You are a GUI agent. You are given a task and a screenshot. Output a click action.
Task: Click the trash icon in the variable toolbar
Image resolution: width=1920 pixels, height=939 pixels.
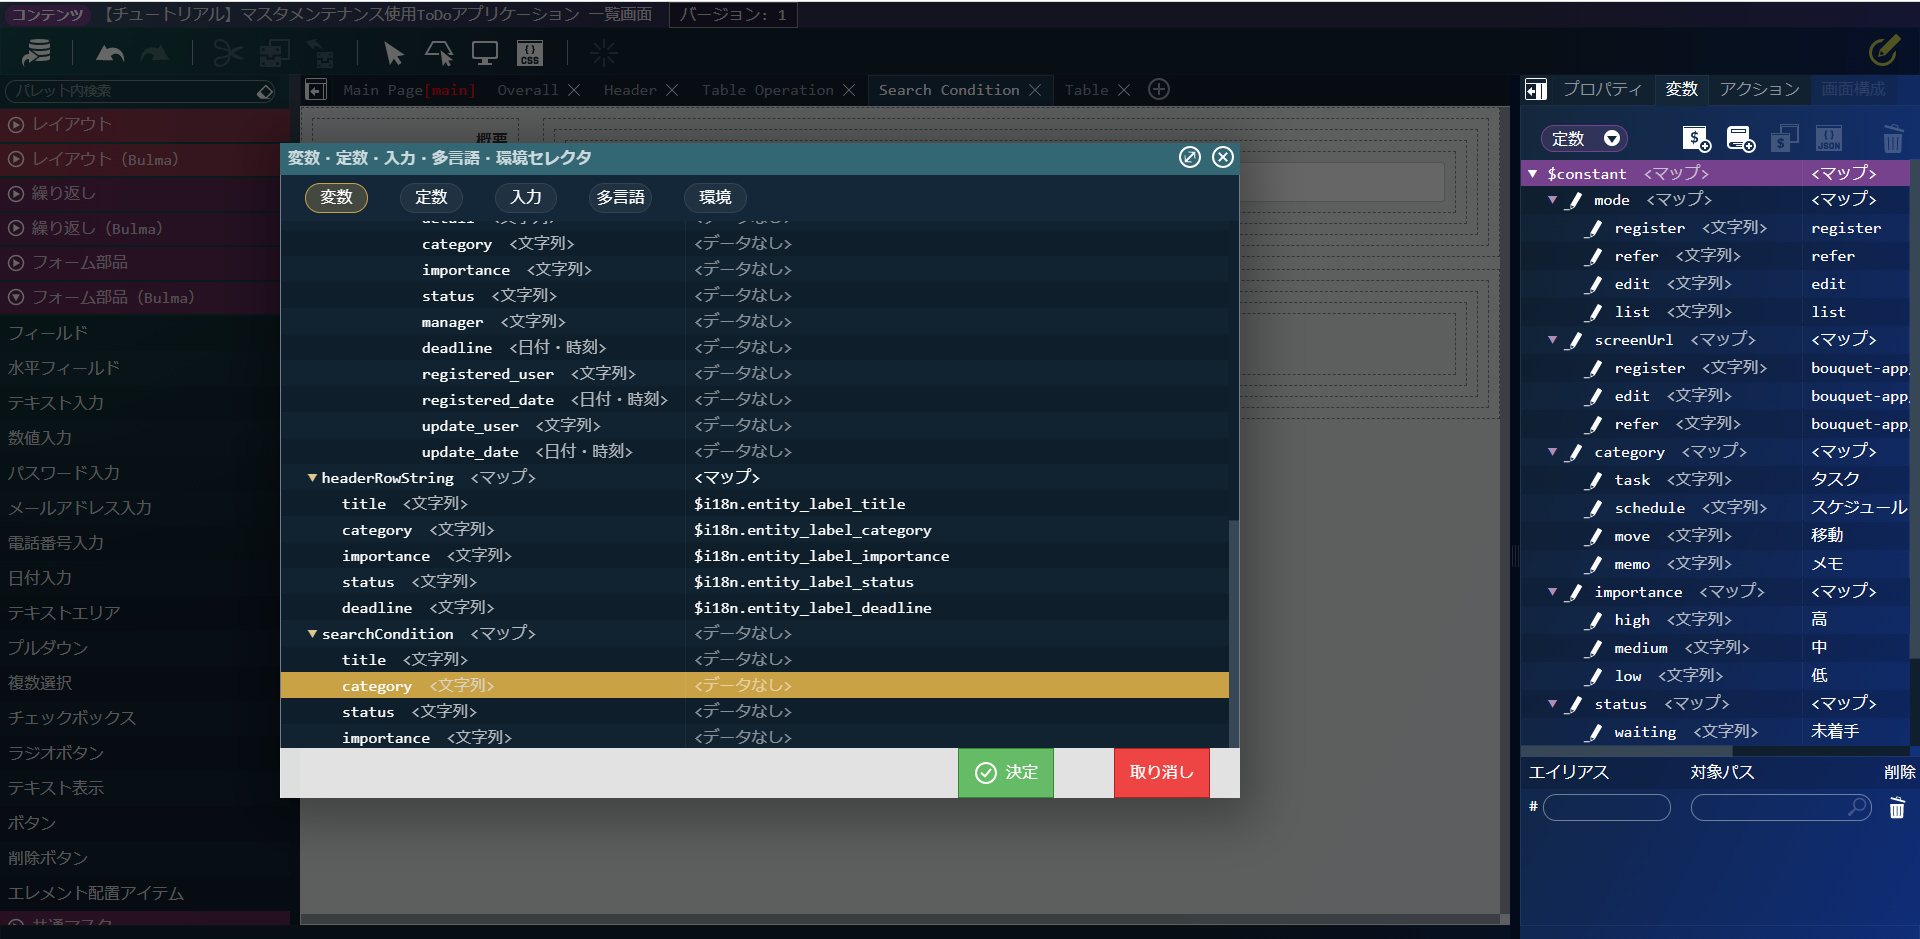click(x=1893, y=139)
